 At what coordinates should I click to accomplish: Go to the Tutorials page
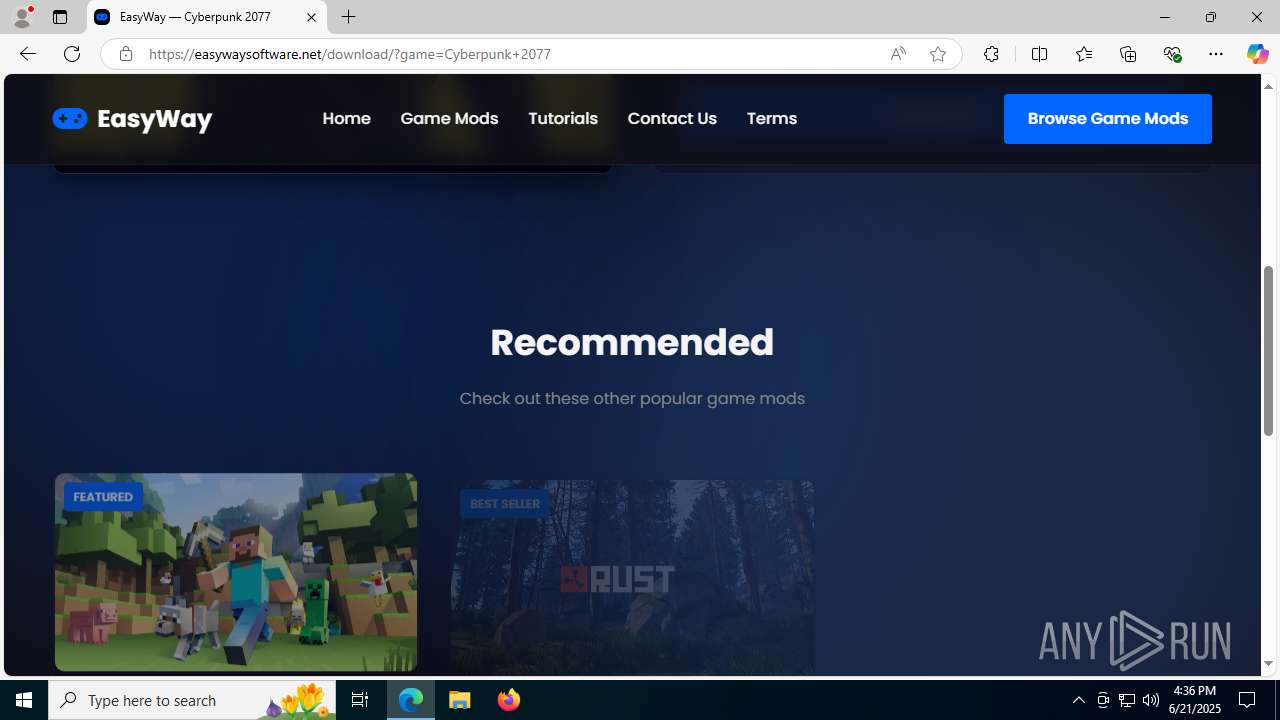tap(563, 119)
